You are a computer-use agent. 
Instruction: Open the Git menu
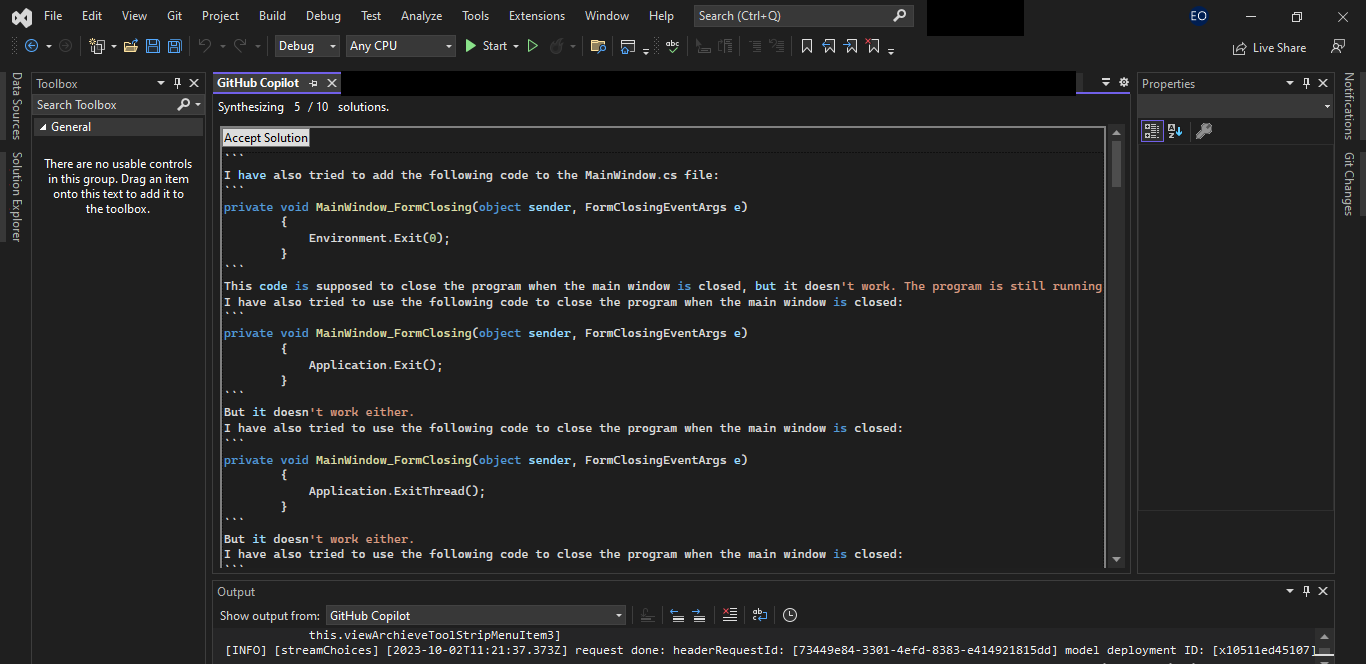point(174,16)
